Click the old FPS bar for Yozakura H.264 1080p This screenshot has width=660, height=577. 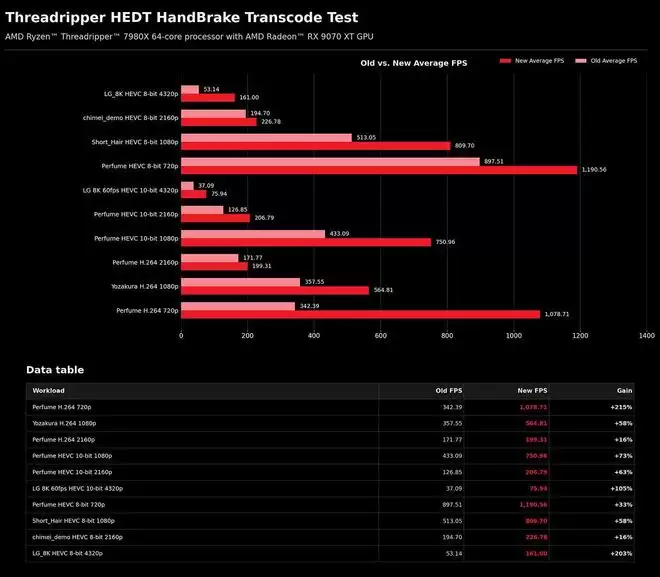coord(241,282)
